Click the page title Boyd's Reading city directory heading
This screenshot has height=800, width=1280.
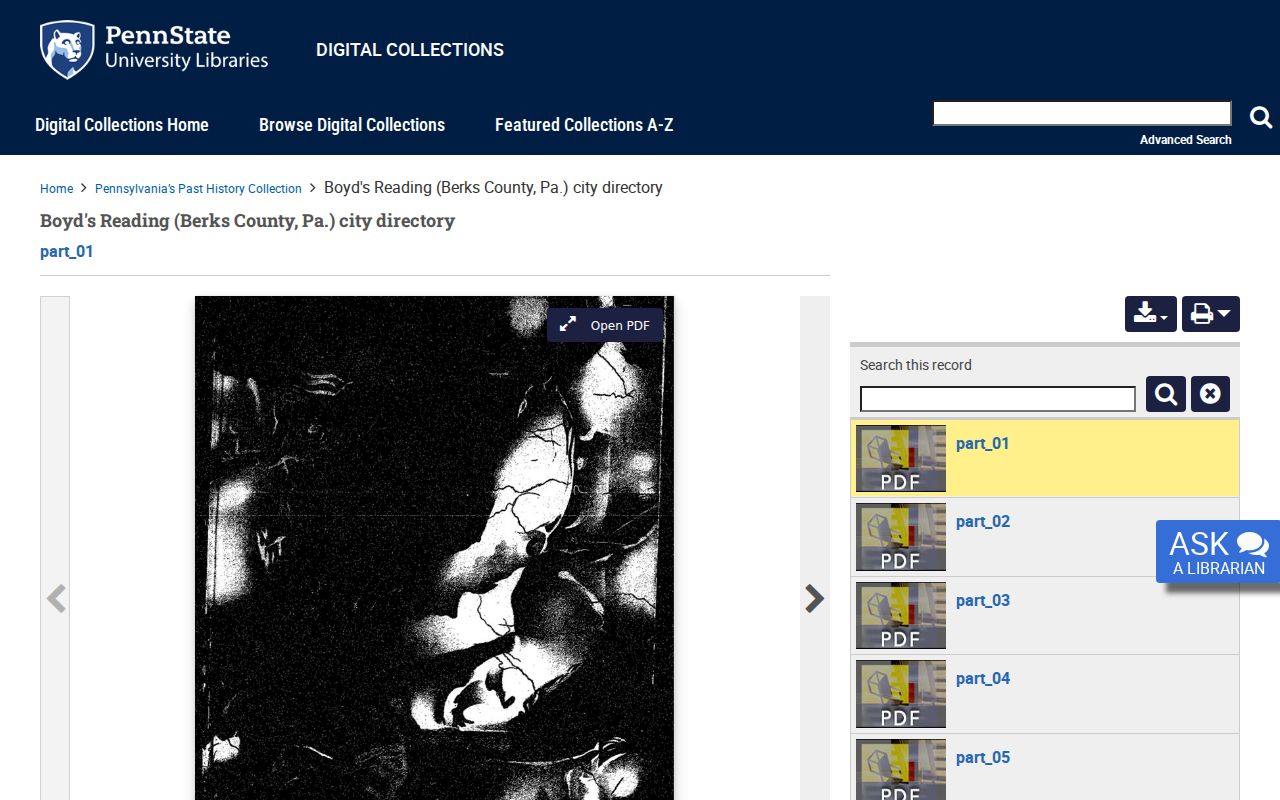coord(247,221)
